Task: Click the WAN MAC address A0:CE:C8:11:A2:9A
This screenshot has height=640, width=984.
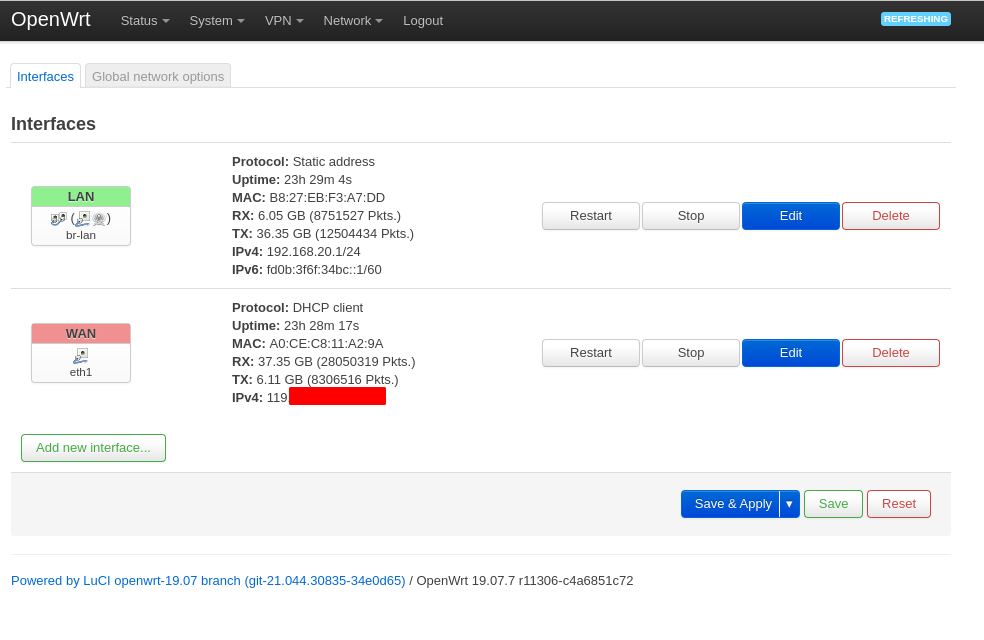Action: pyautogui.click(x=326, y=344)
